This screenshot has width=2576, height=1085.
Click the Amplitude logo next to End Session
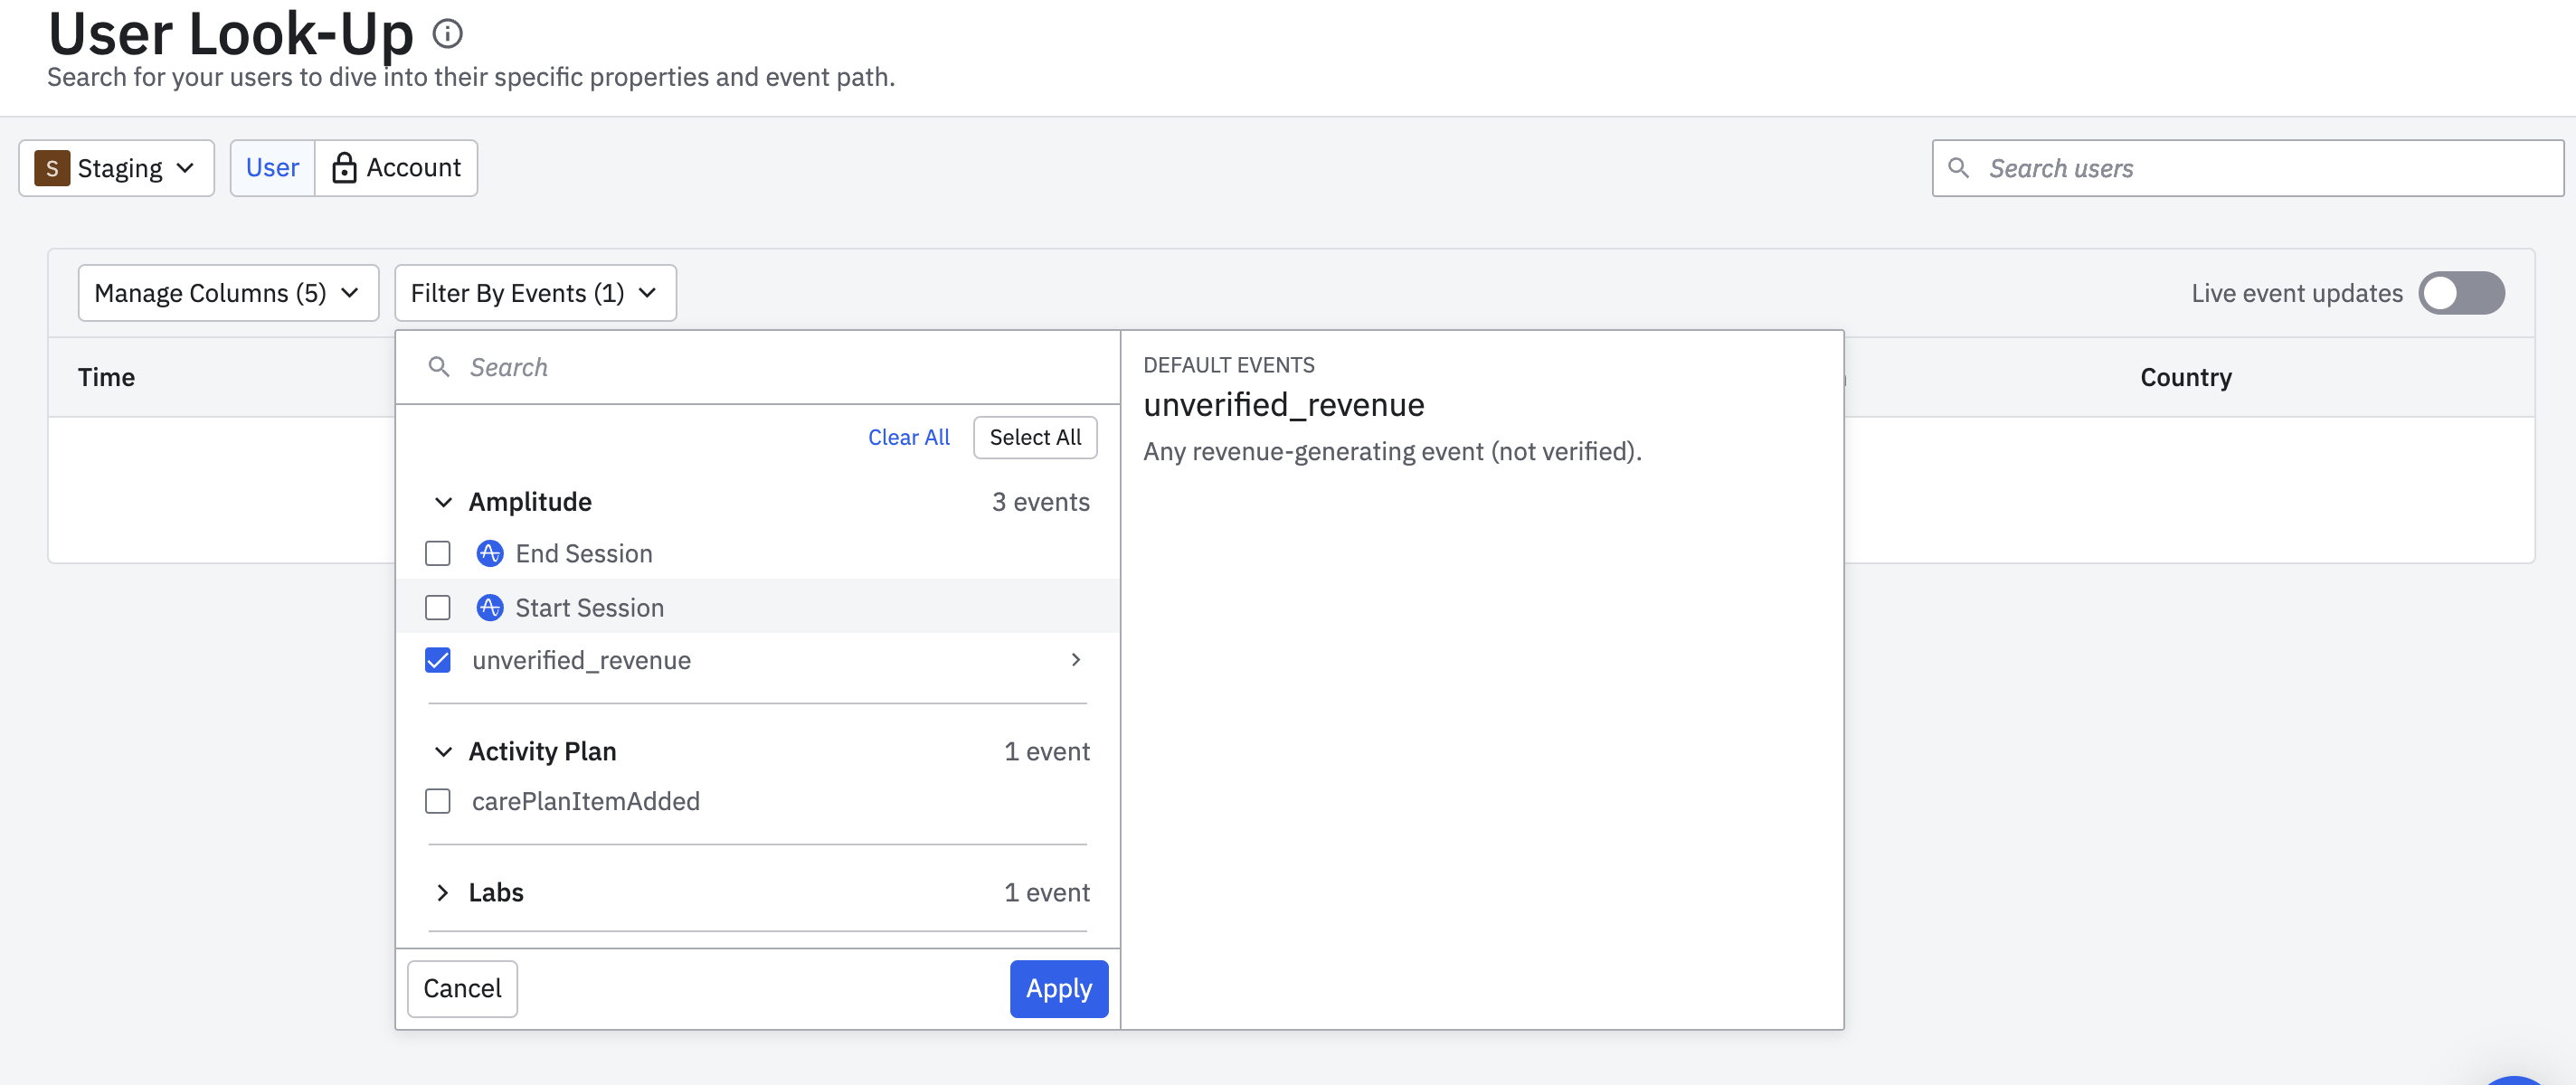click(489, 553)
